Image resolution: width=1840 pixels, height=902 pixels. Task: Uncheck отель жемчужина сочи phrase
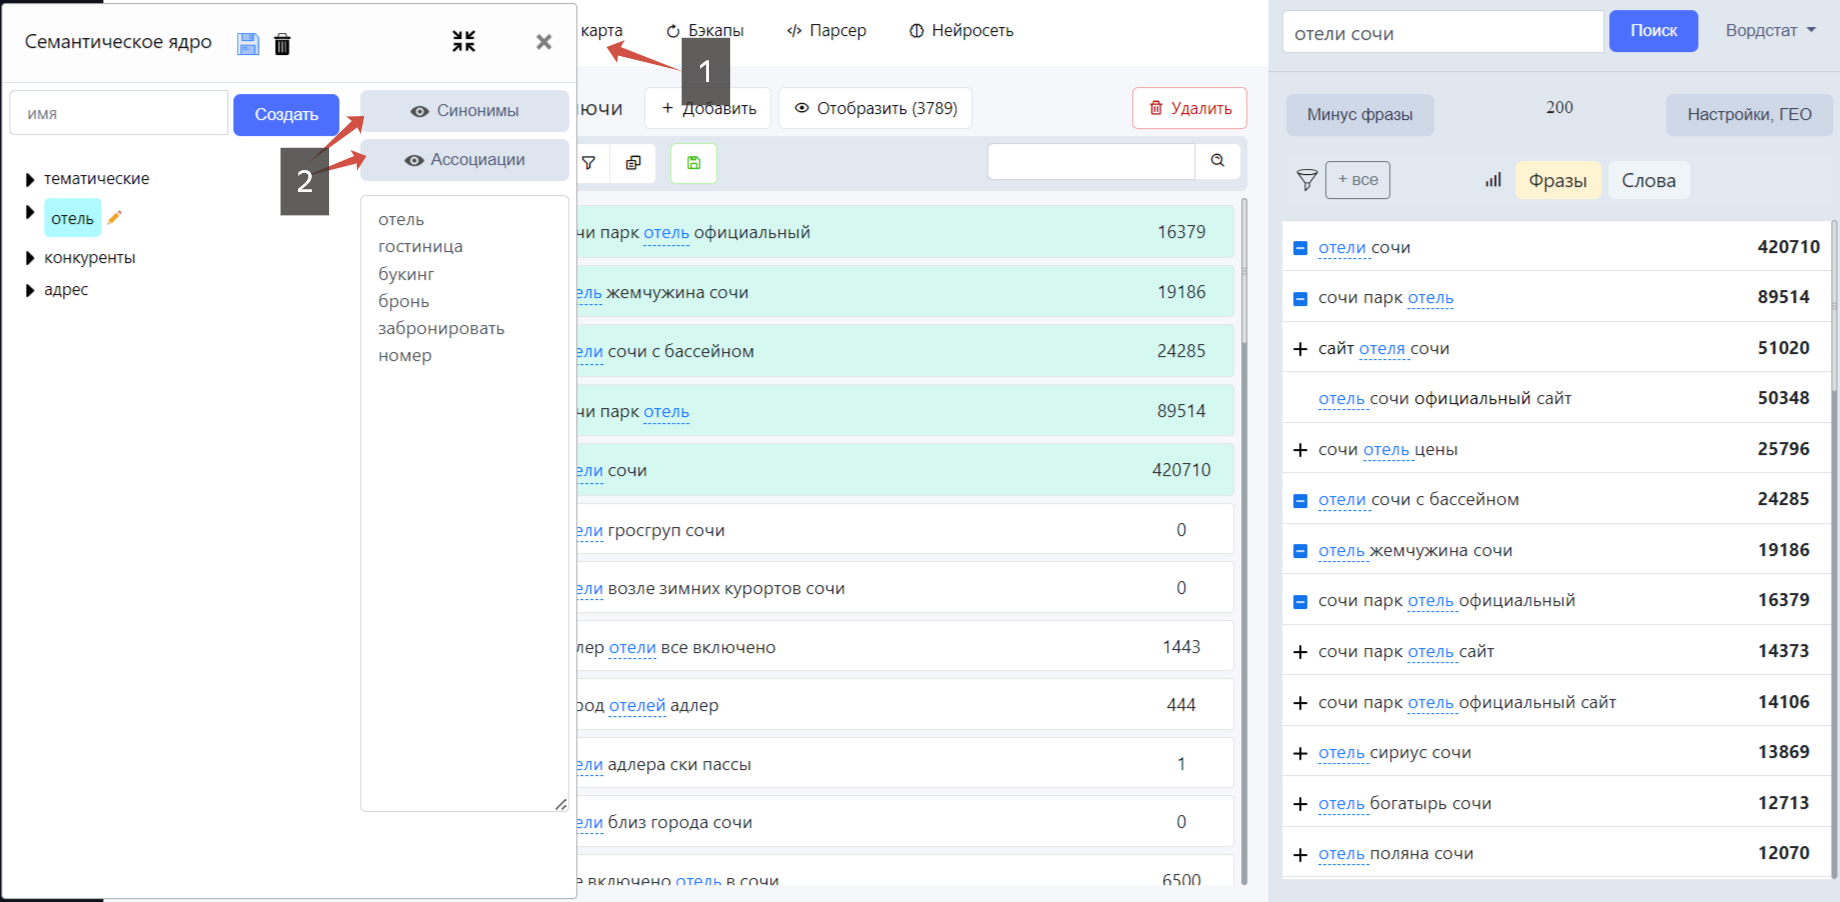1300,551
